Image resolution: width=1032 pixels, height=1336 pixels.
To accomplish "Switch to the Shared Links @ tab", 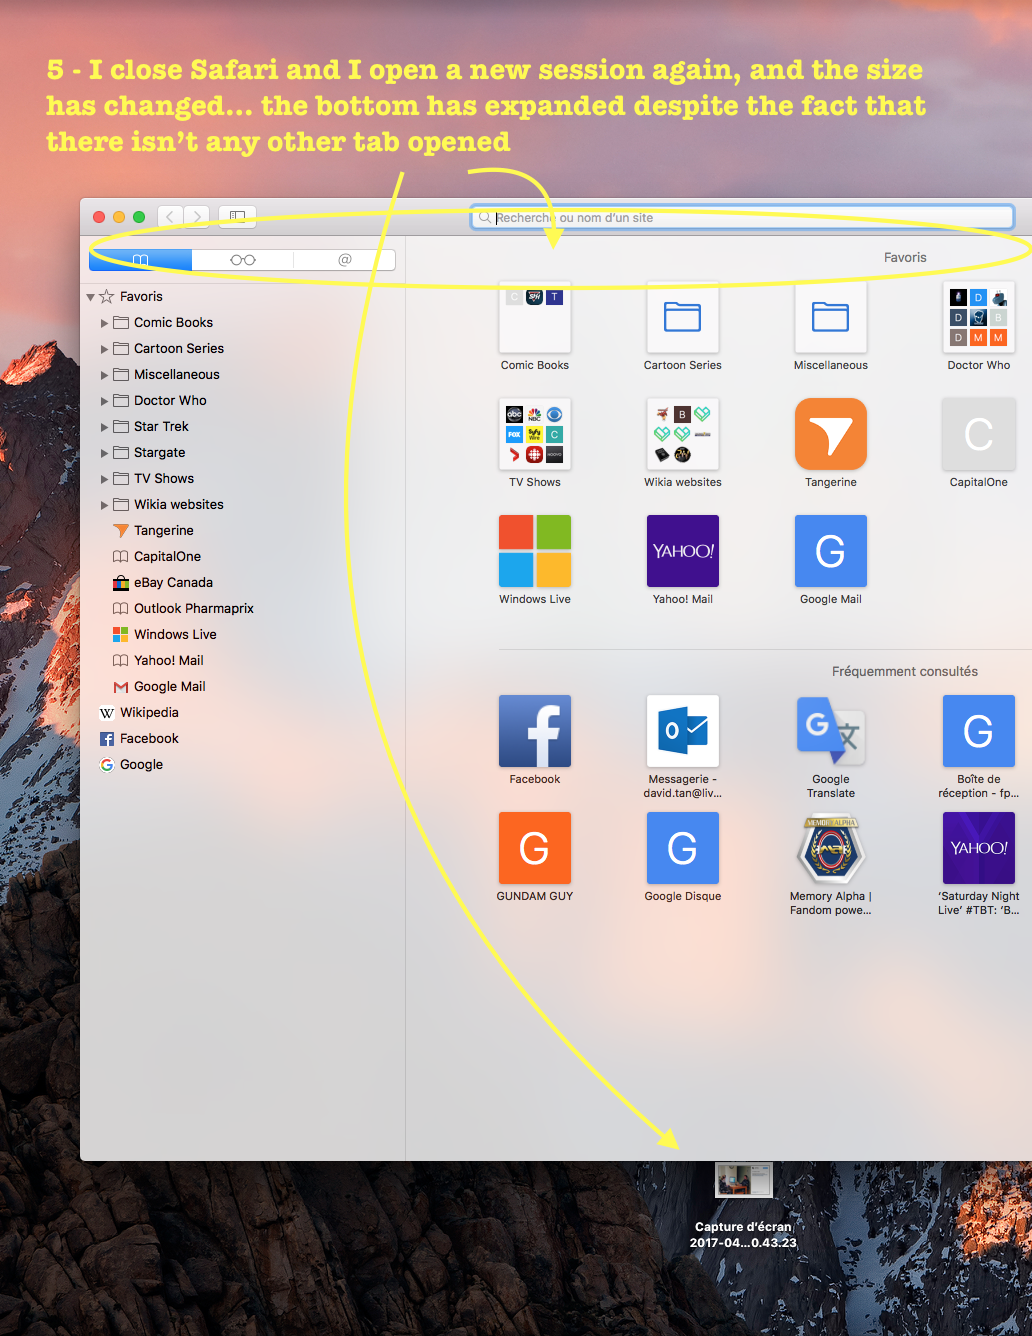I will point(345,260).
